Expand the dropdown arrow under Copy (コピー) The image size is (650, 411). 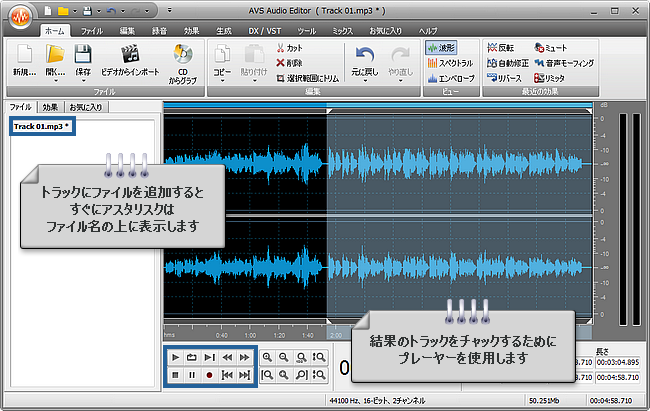tap(222, 83)
